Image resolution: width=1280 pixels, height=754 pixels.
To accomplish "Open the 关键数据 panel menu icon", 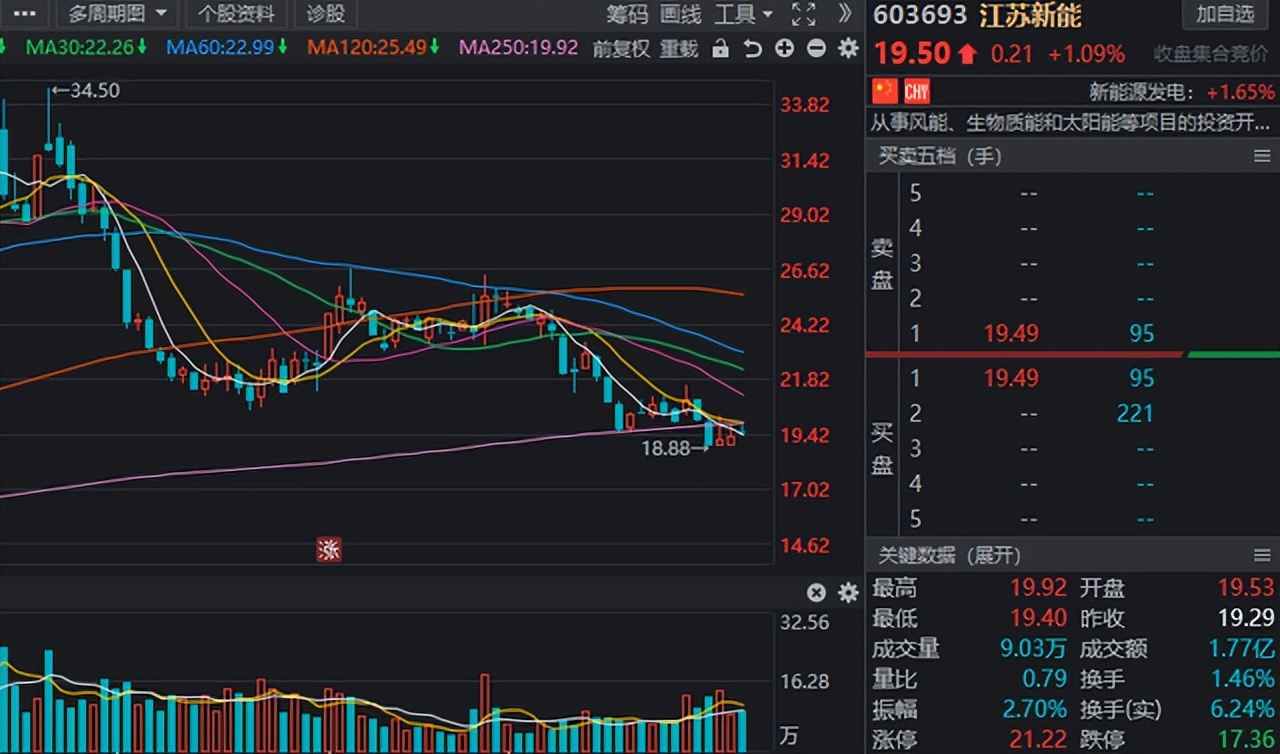I will pyautogui.click(x=1262, y=555).
